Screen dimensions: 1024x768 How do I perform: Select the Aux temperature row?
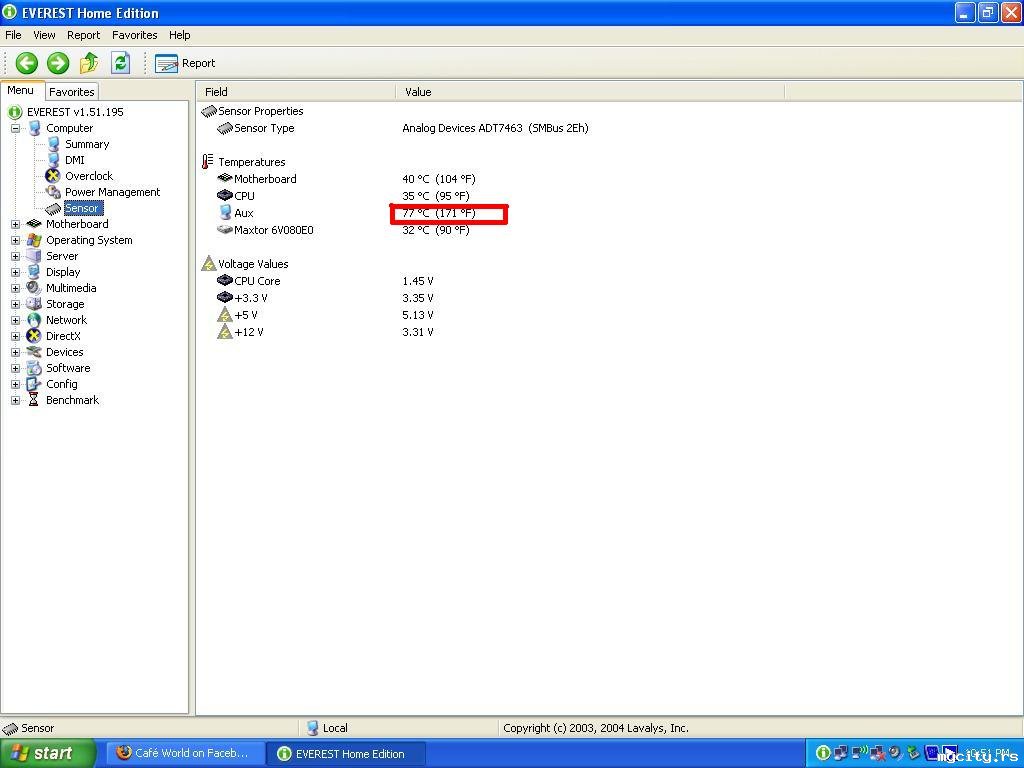pyautogui.click(x=346, y=213)
